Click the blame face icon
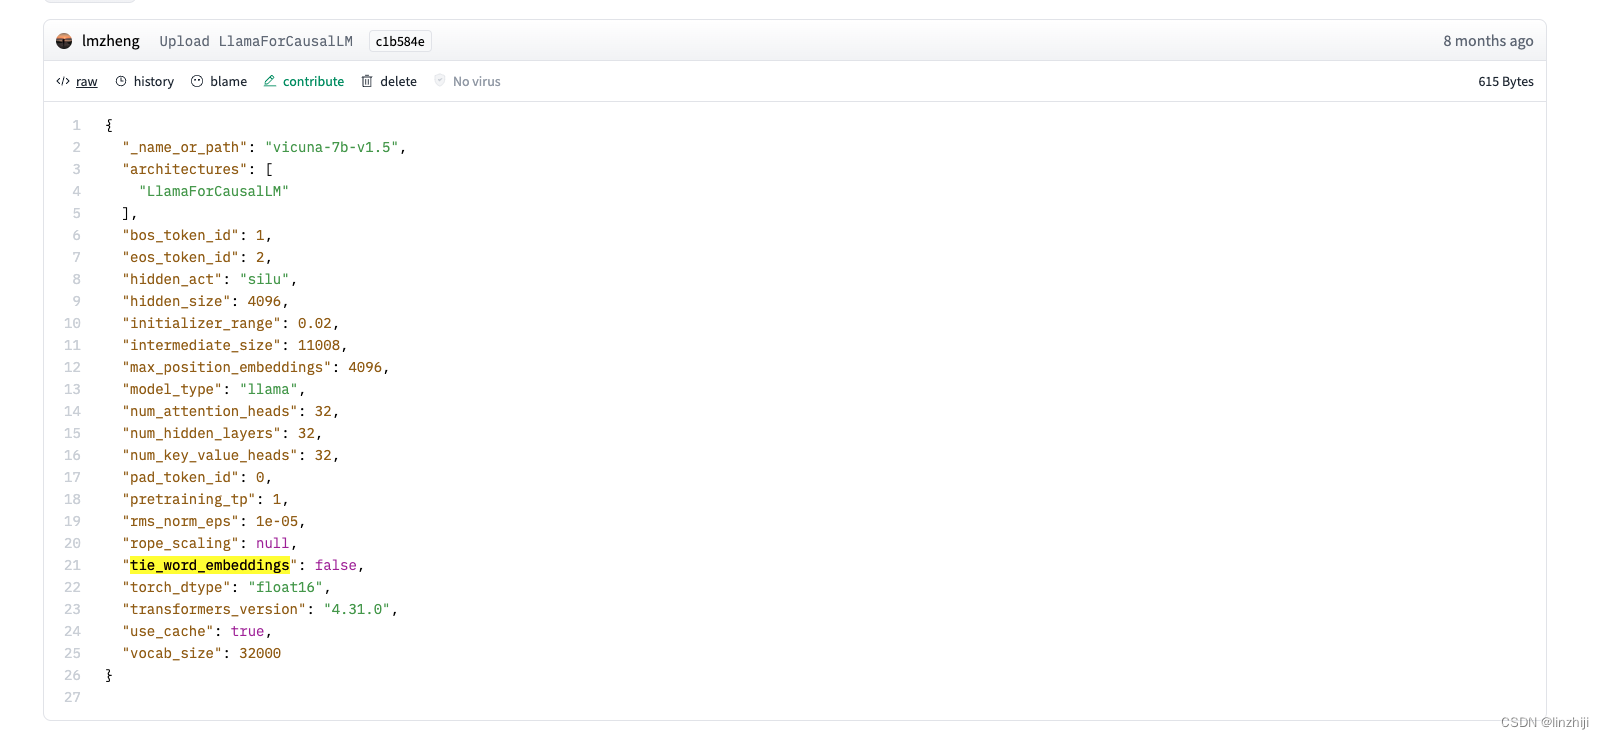This screenshot has width=1604, height=739. pos(197,81)
